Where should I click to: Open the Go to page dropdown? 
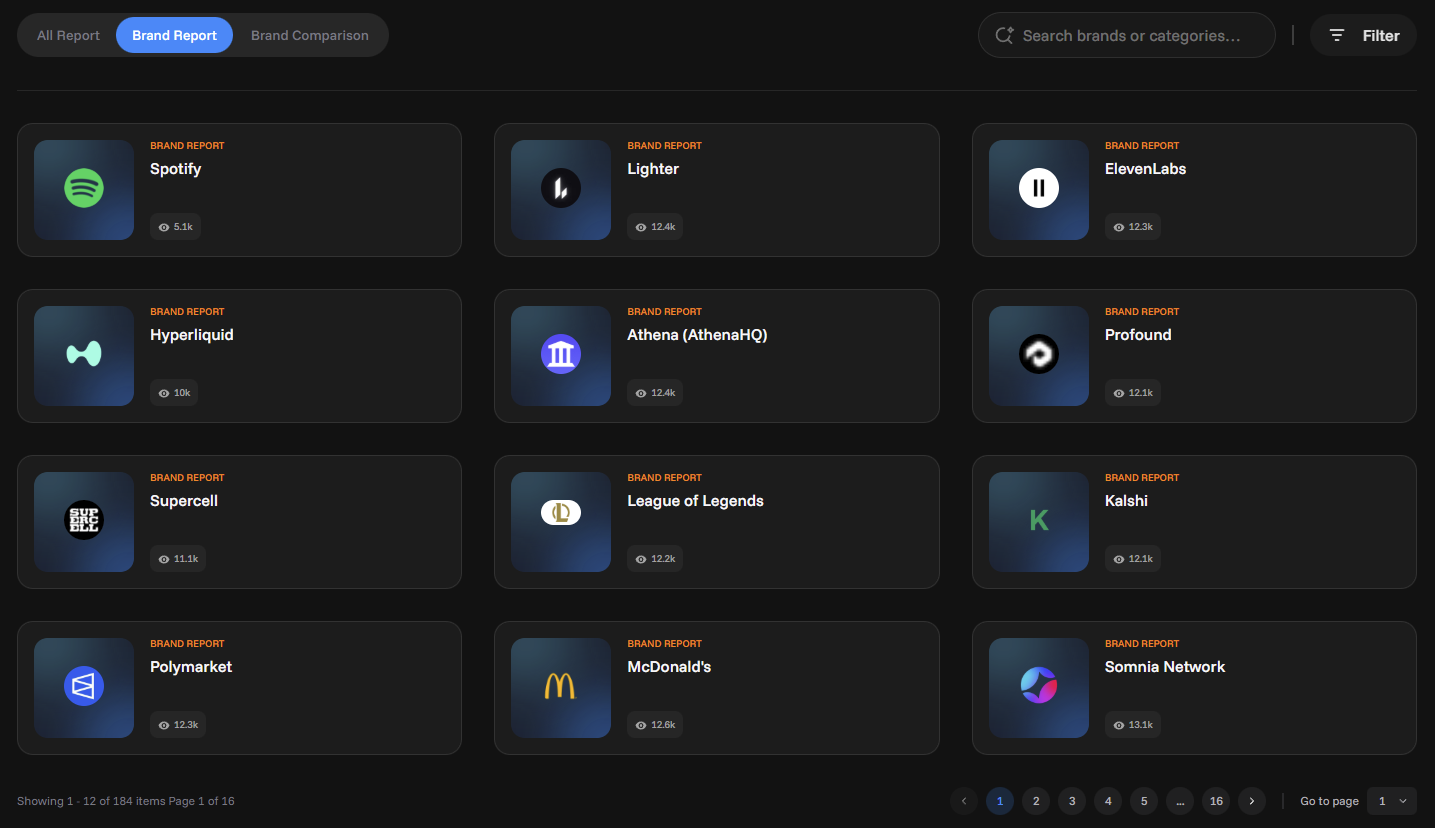pos(1391,801)
